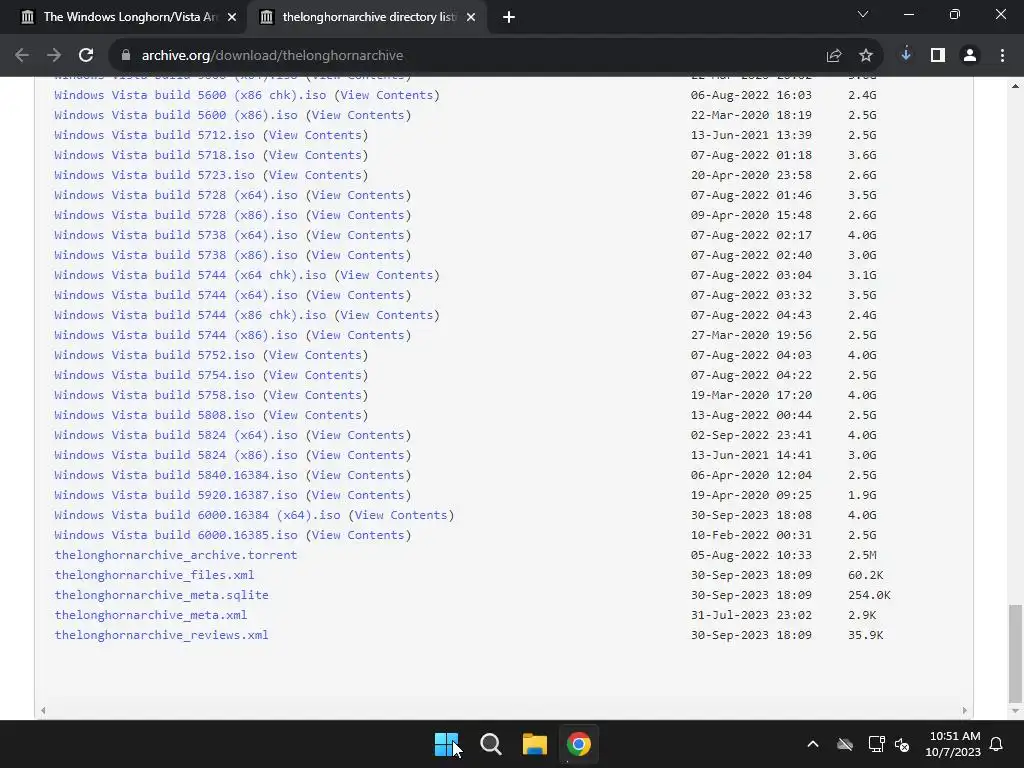Open Windows Vista build 5738 (x86).iso
1024x768 pixels.
[176, 255]
